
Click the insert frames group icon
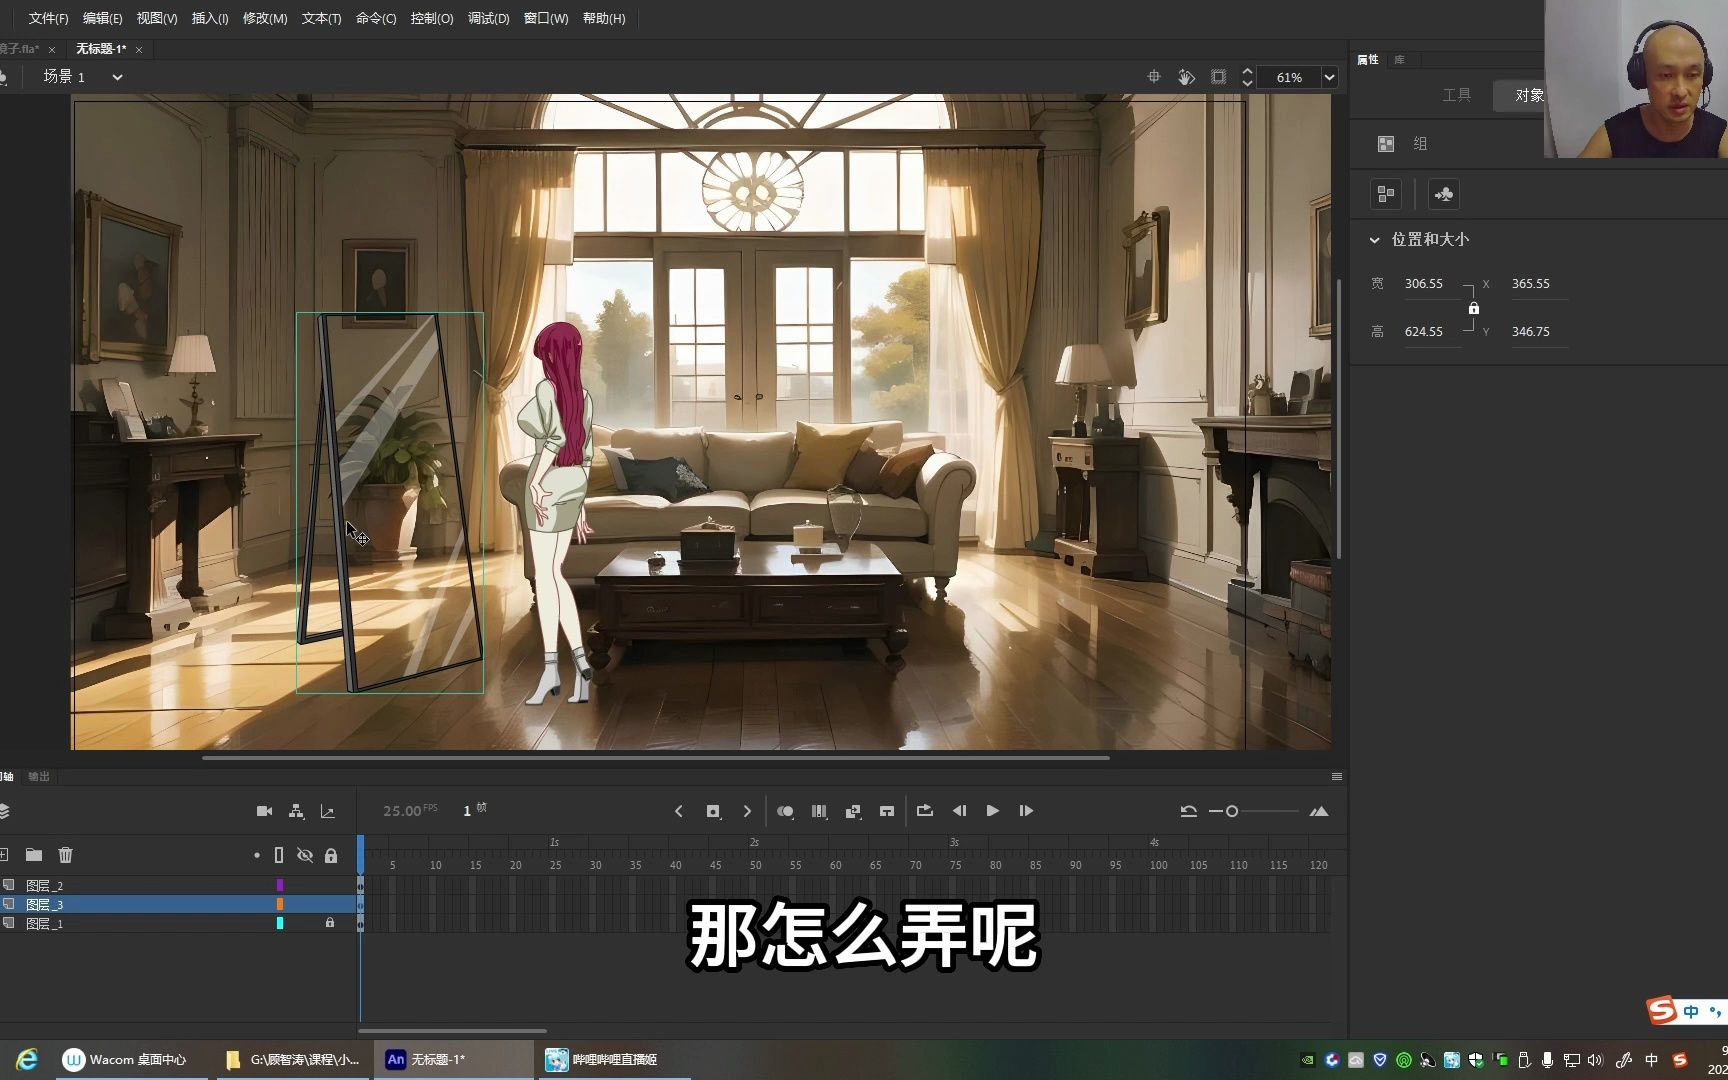[887, 811]
